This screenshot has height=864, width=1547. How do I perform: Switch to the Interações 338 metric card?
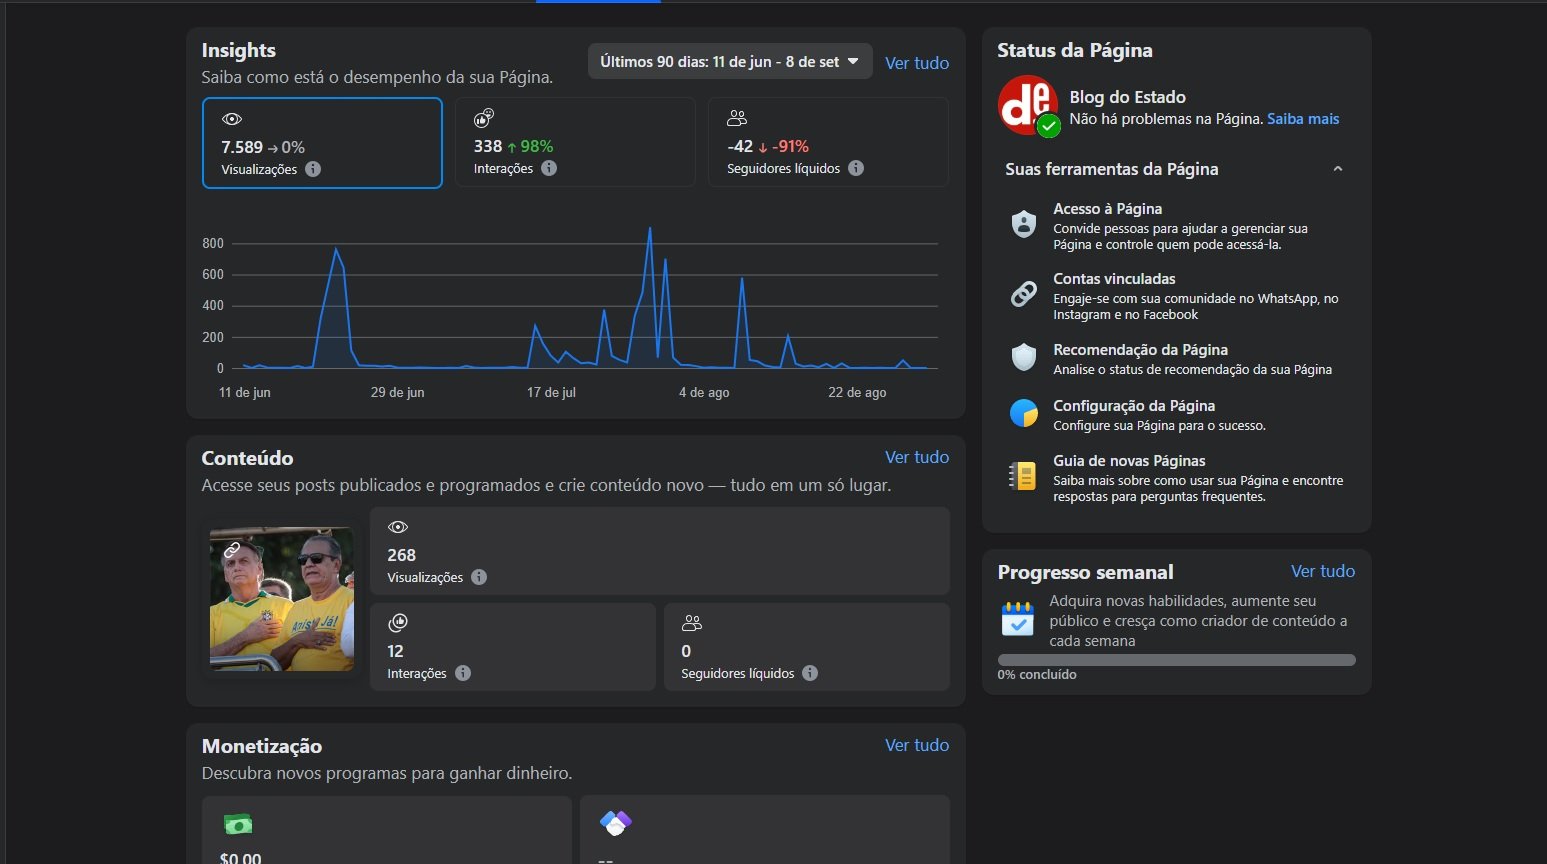click(x=575, y=143)
